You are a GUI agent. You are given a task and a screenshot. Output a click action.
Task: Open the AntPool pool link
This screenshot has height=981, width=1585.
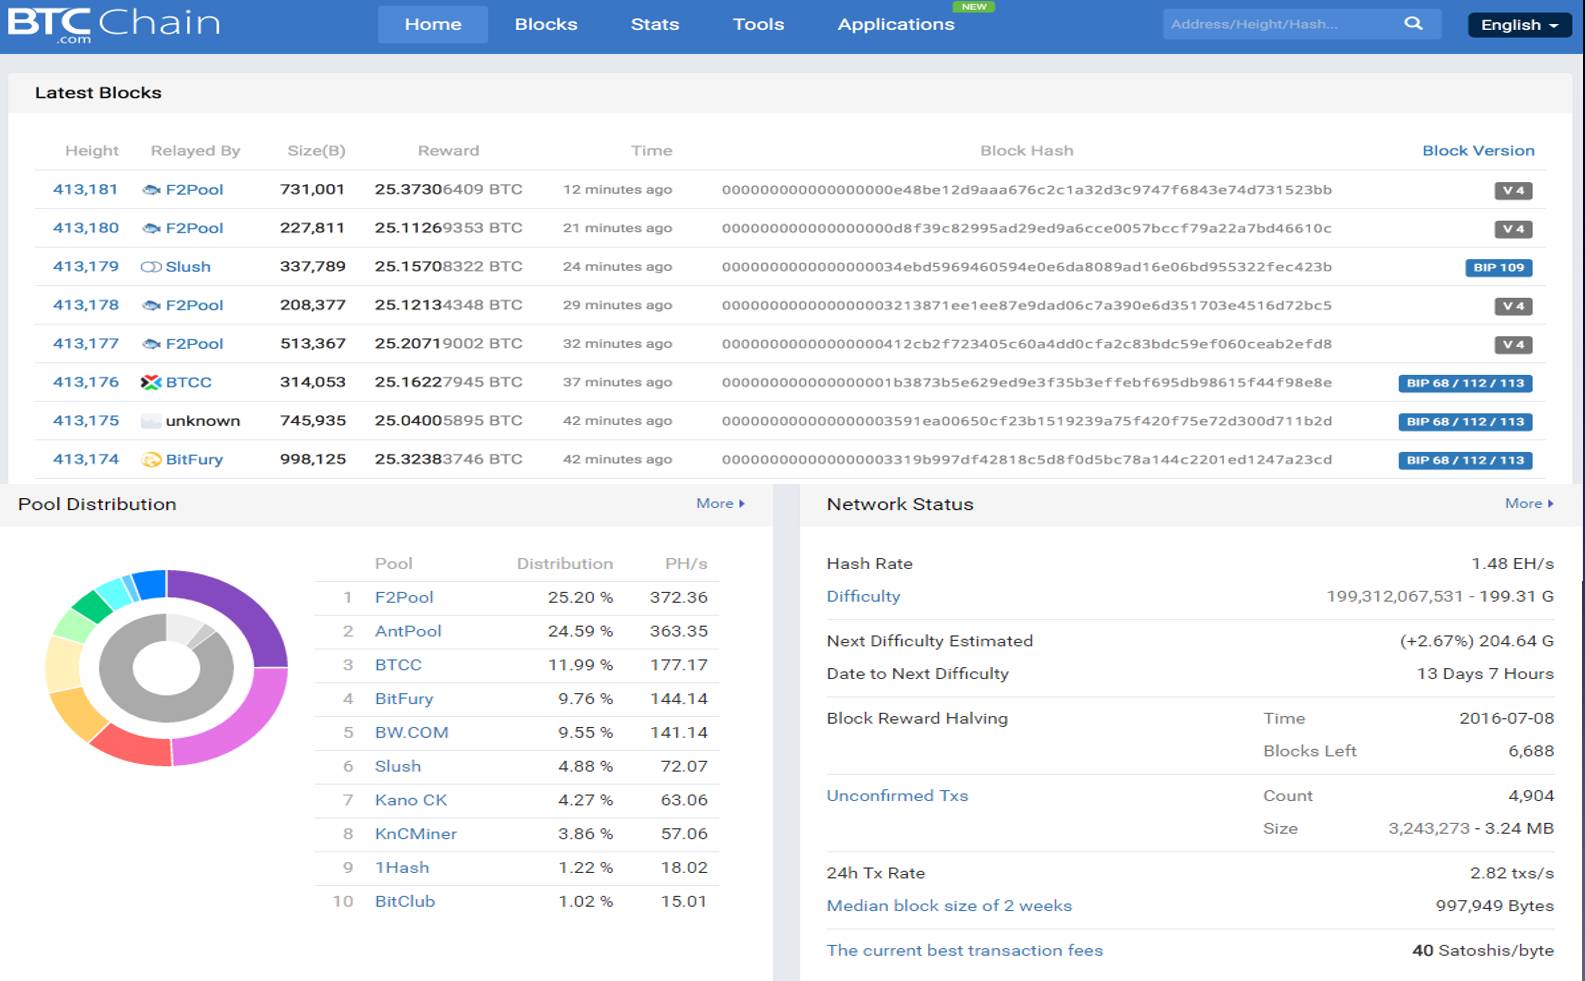408,631
